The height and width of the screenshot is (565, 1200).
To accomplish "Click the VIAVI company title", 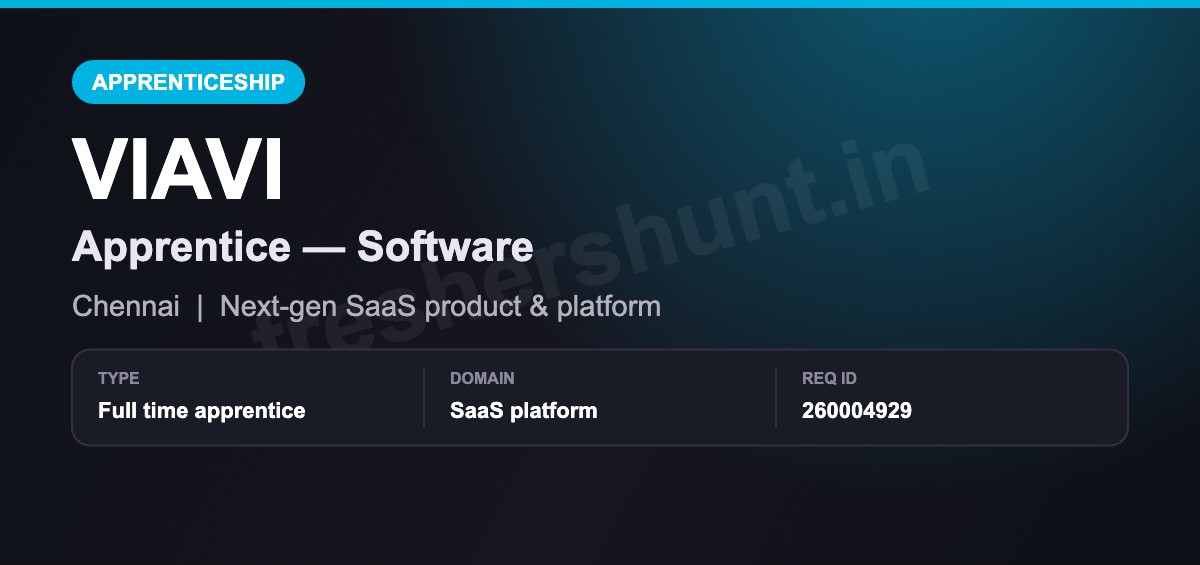I will [x=178, y=169].
